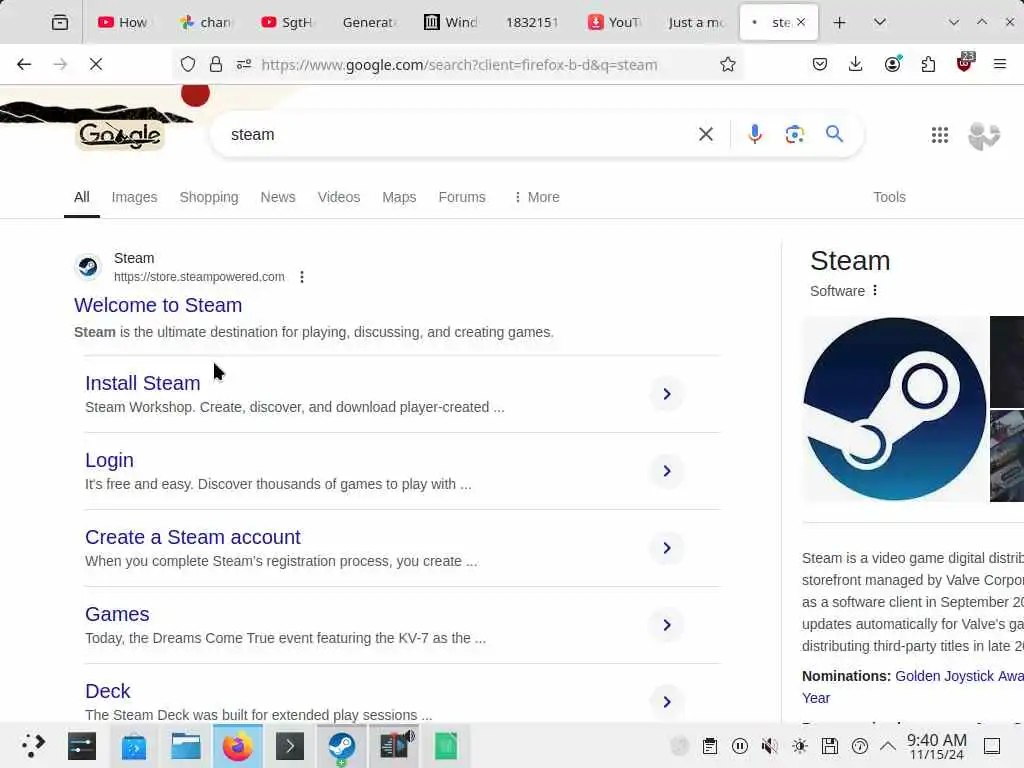Screen dimensions: 1024x768
Task: Open the site permissions icon in address bar
Action: tap(244, 64)
